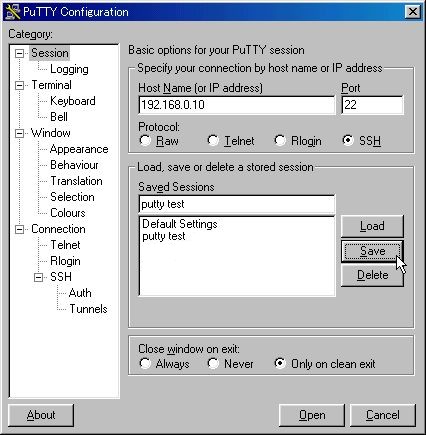Collapse the Session tree node
The width and height of the screenshot is (426, 435).
coord(20,53)
